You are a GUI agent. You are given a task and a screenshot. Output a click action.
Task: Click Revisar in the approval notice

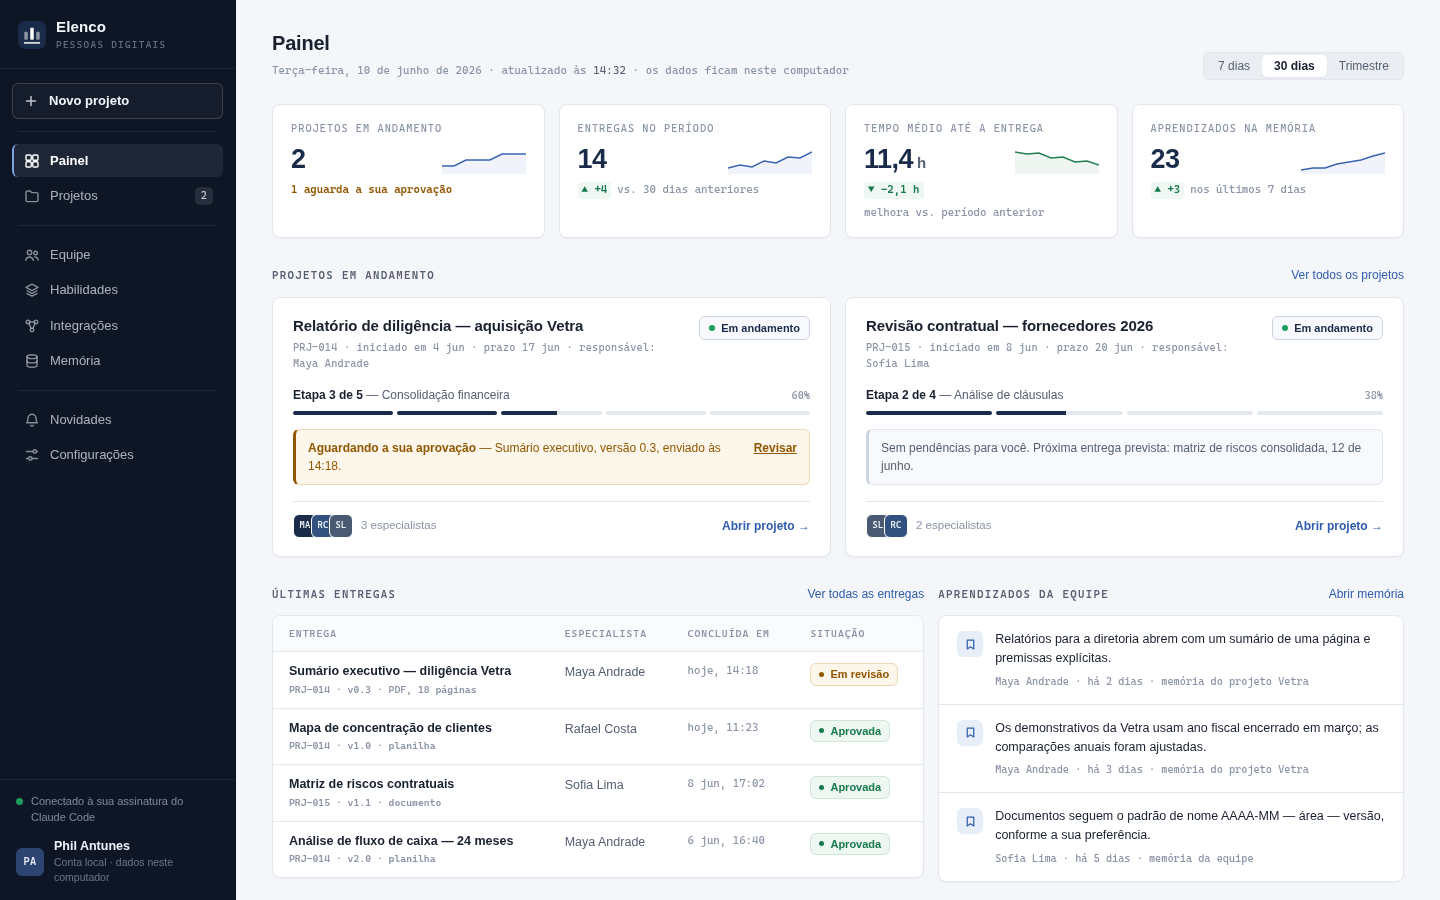(775, 448)
